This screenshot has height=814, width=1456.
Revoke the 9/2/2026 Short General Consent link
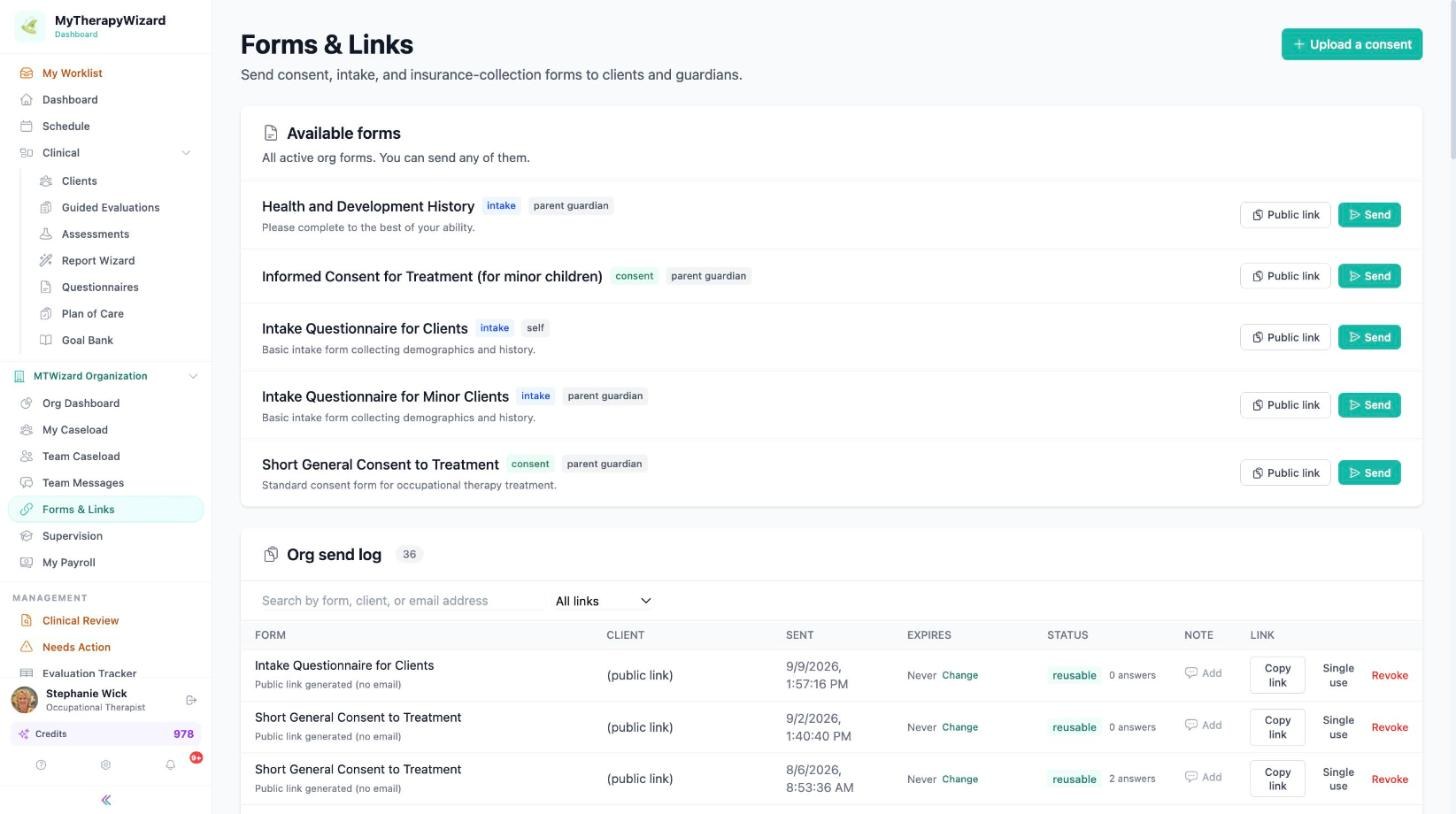1389,727
